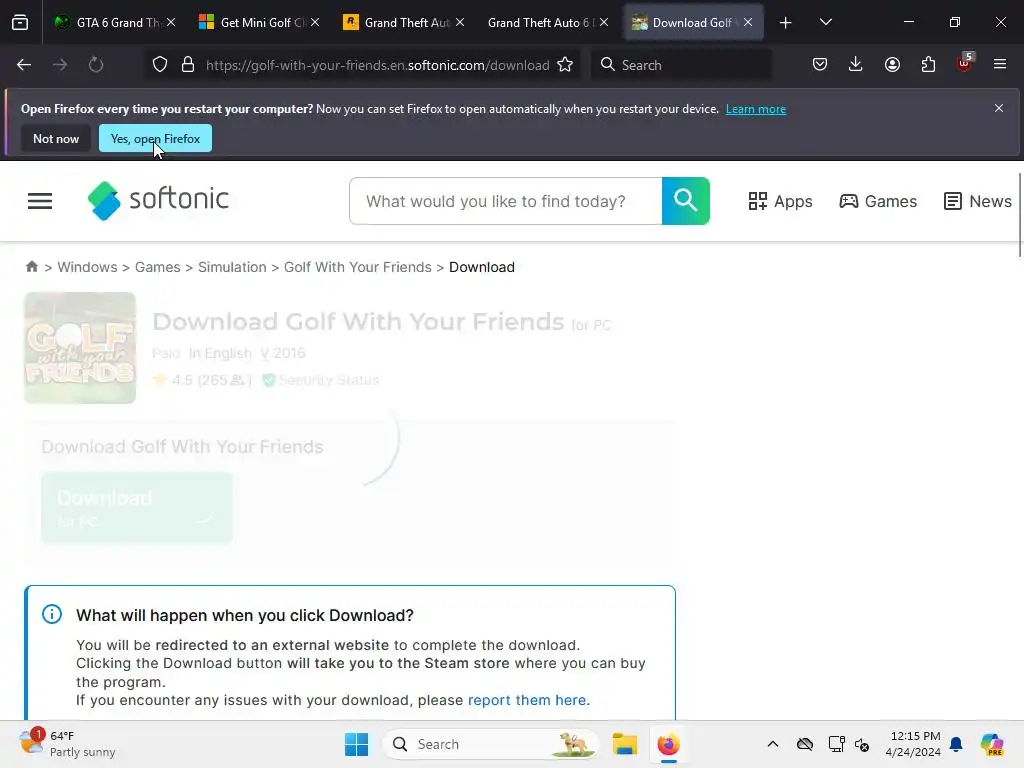The image size is (1024, 768).
Task: Open a new browser tab
Action: [786, 23]
